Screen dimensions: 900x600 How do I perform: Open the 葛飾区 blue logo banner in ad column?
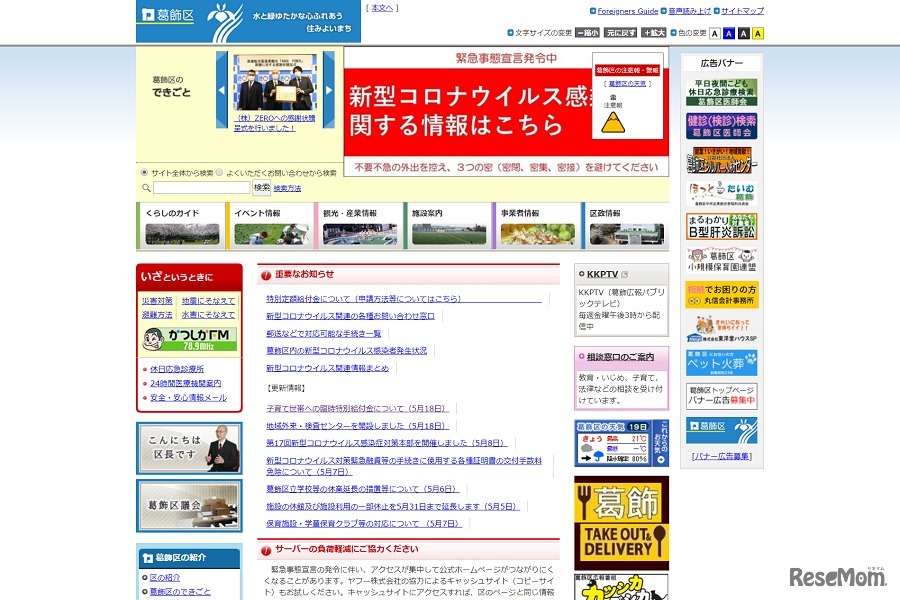[x=721, y=431]
